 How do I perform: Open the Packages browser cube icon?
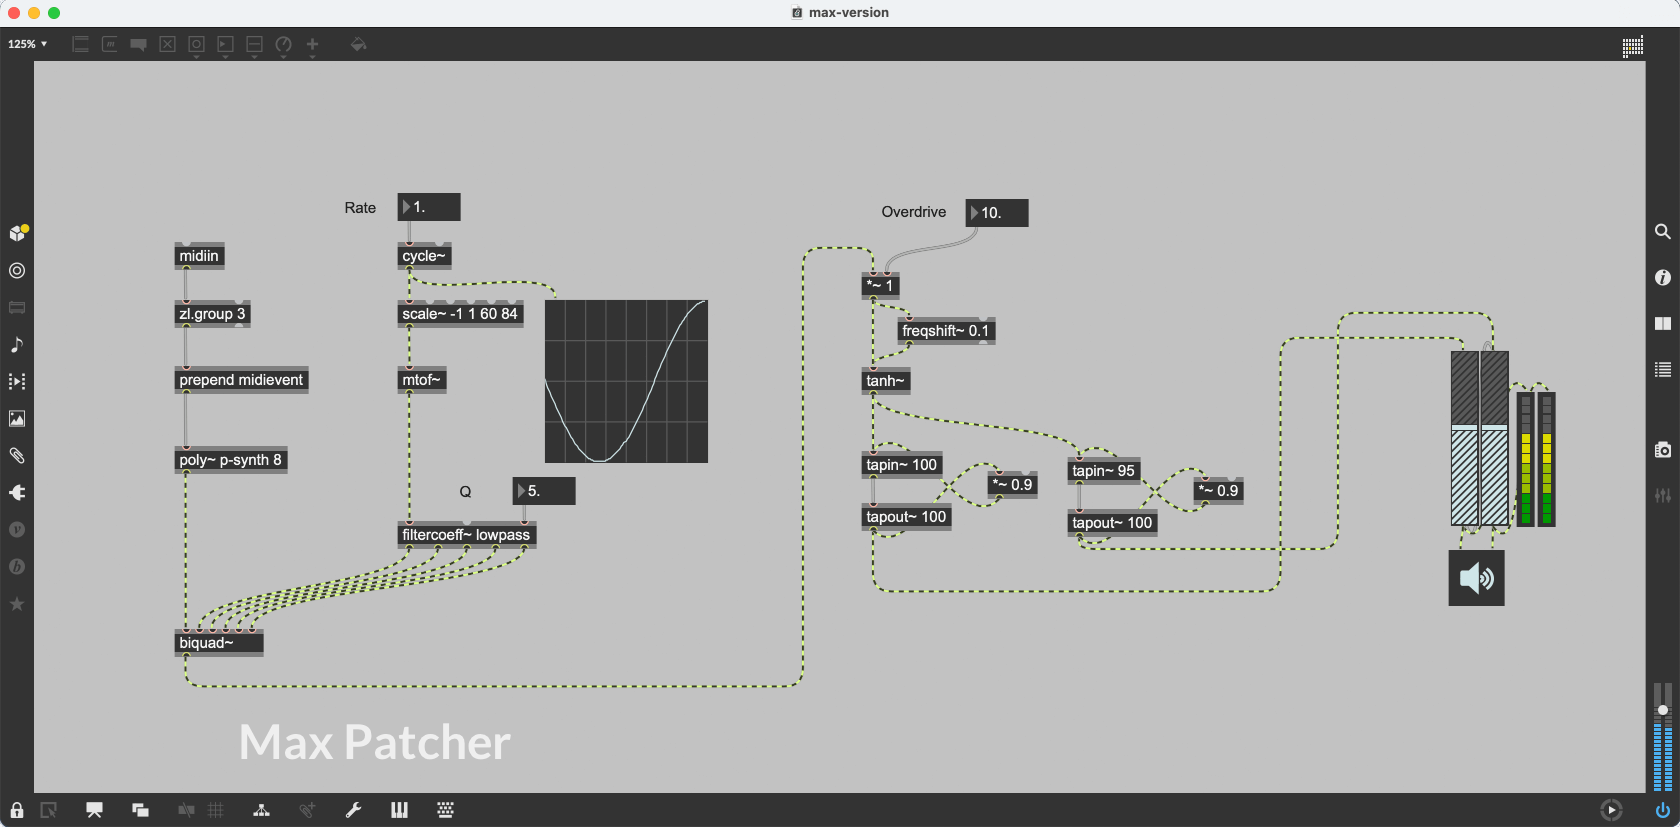[17, 233]
